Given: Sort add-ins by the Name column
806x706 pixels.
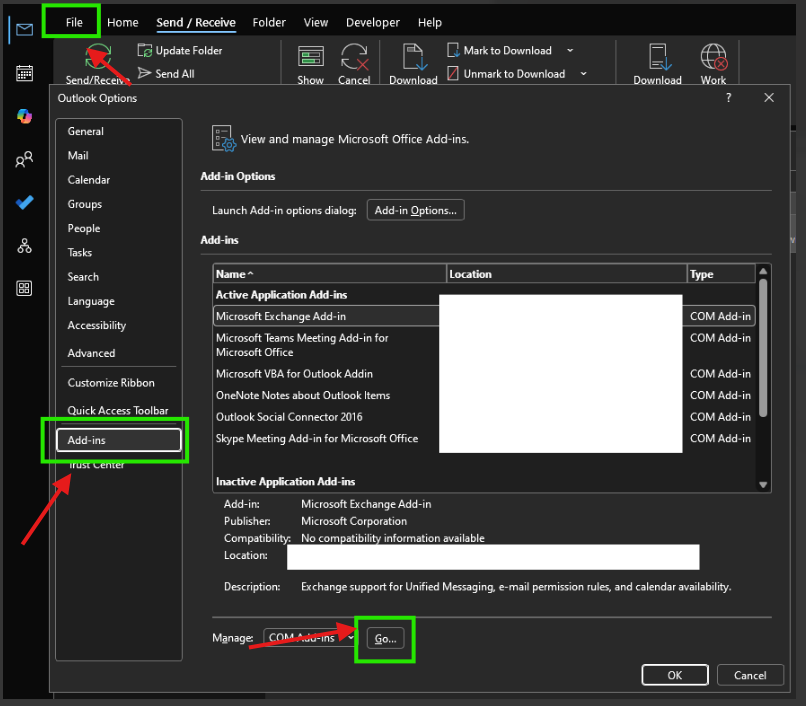Looking at the screenshot, I should tap(329, 274).
